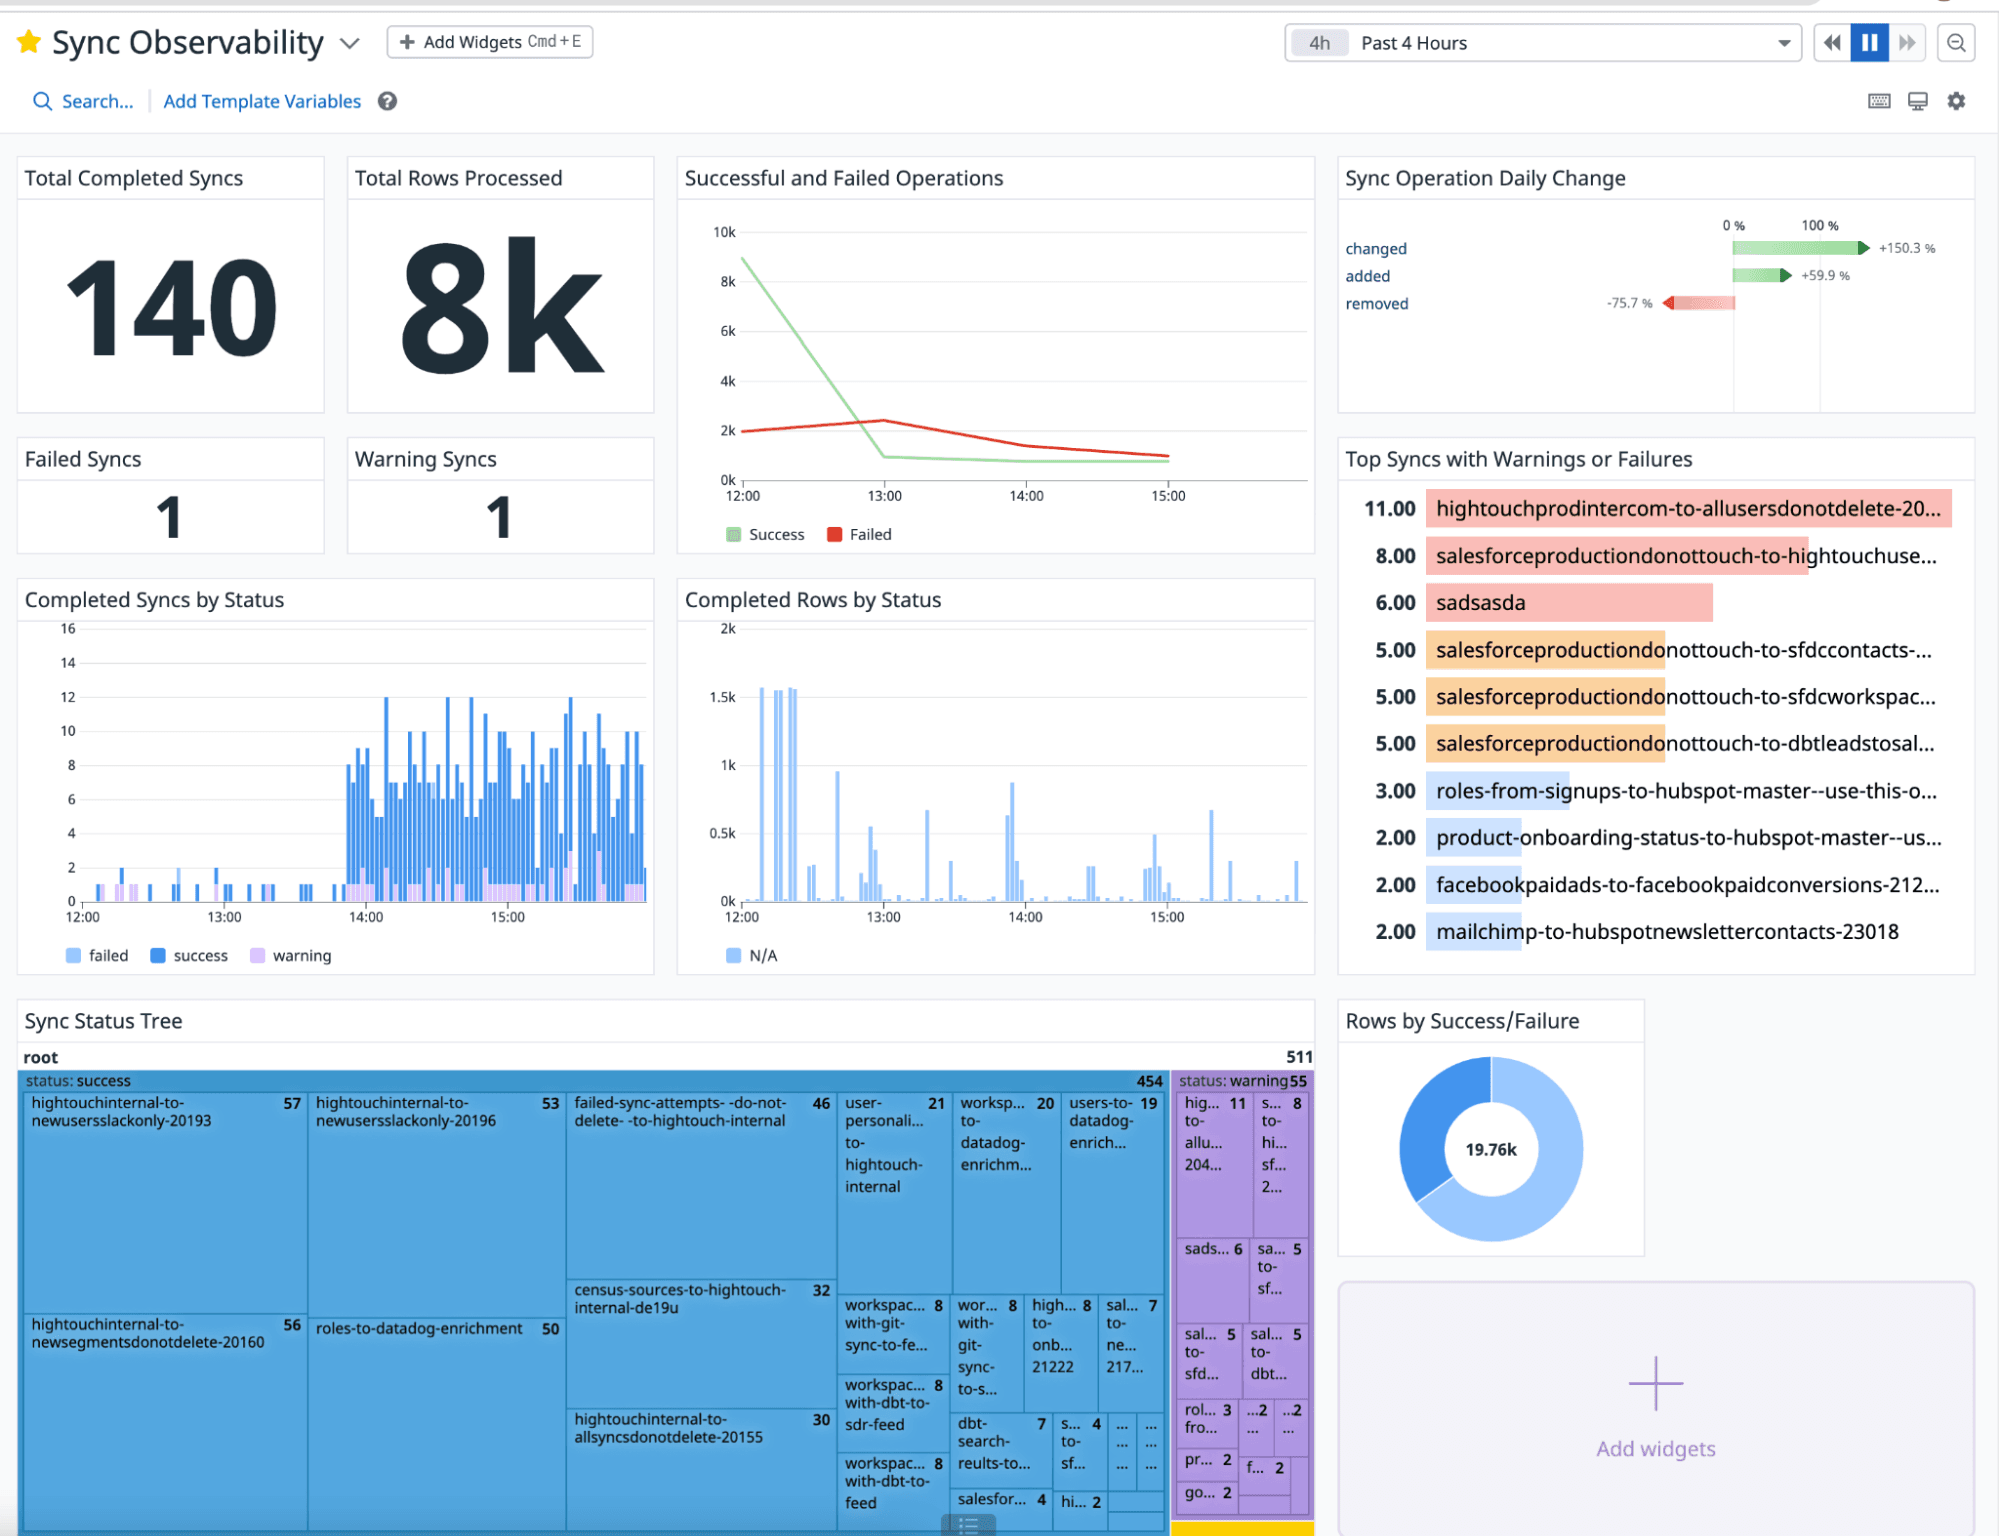Click Add Template Variables link
This screenshot has height=1537, width=1999.
pos(262,101)
